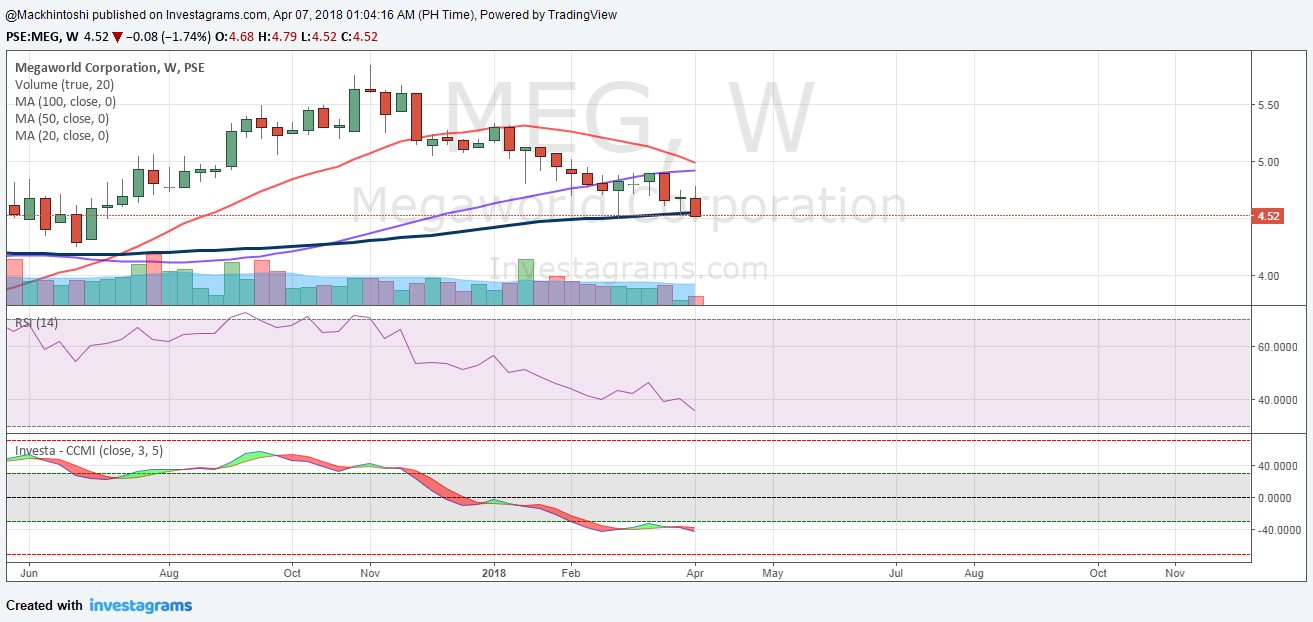Click the 2018 label on the time axis
The height and width of the screenshot is (622, 1313).
click(x=494, y=574)
